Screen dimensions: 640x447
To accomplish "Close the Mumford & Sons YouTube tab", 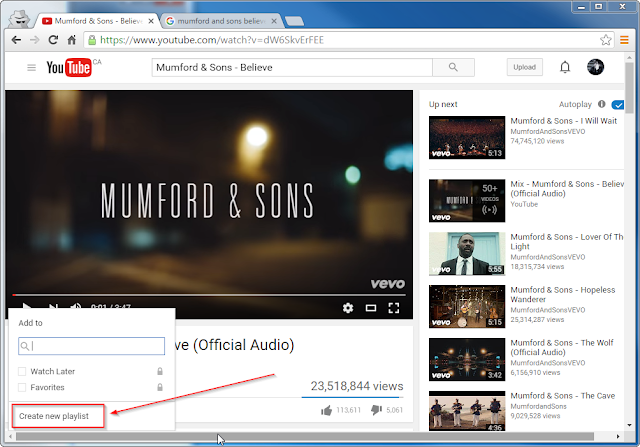I will click(x=151, y=21).
